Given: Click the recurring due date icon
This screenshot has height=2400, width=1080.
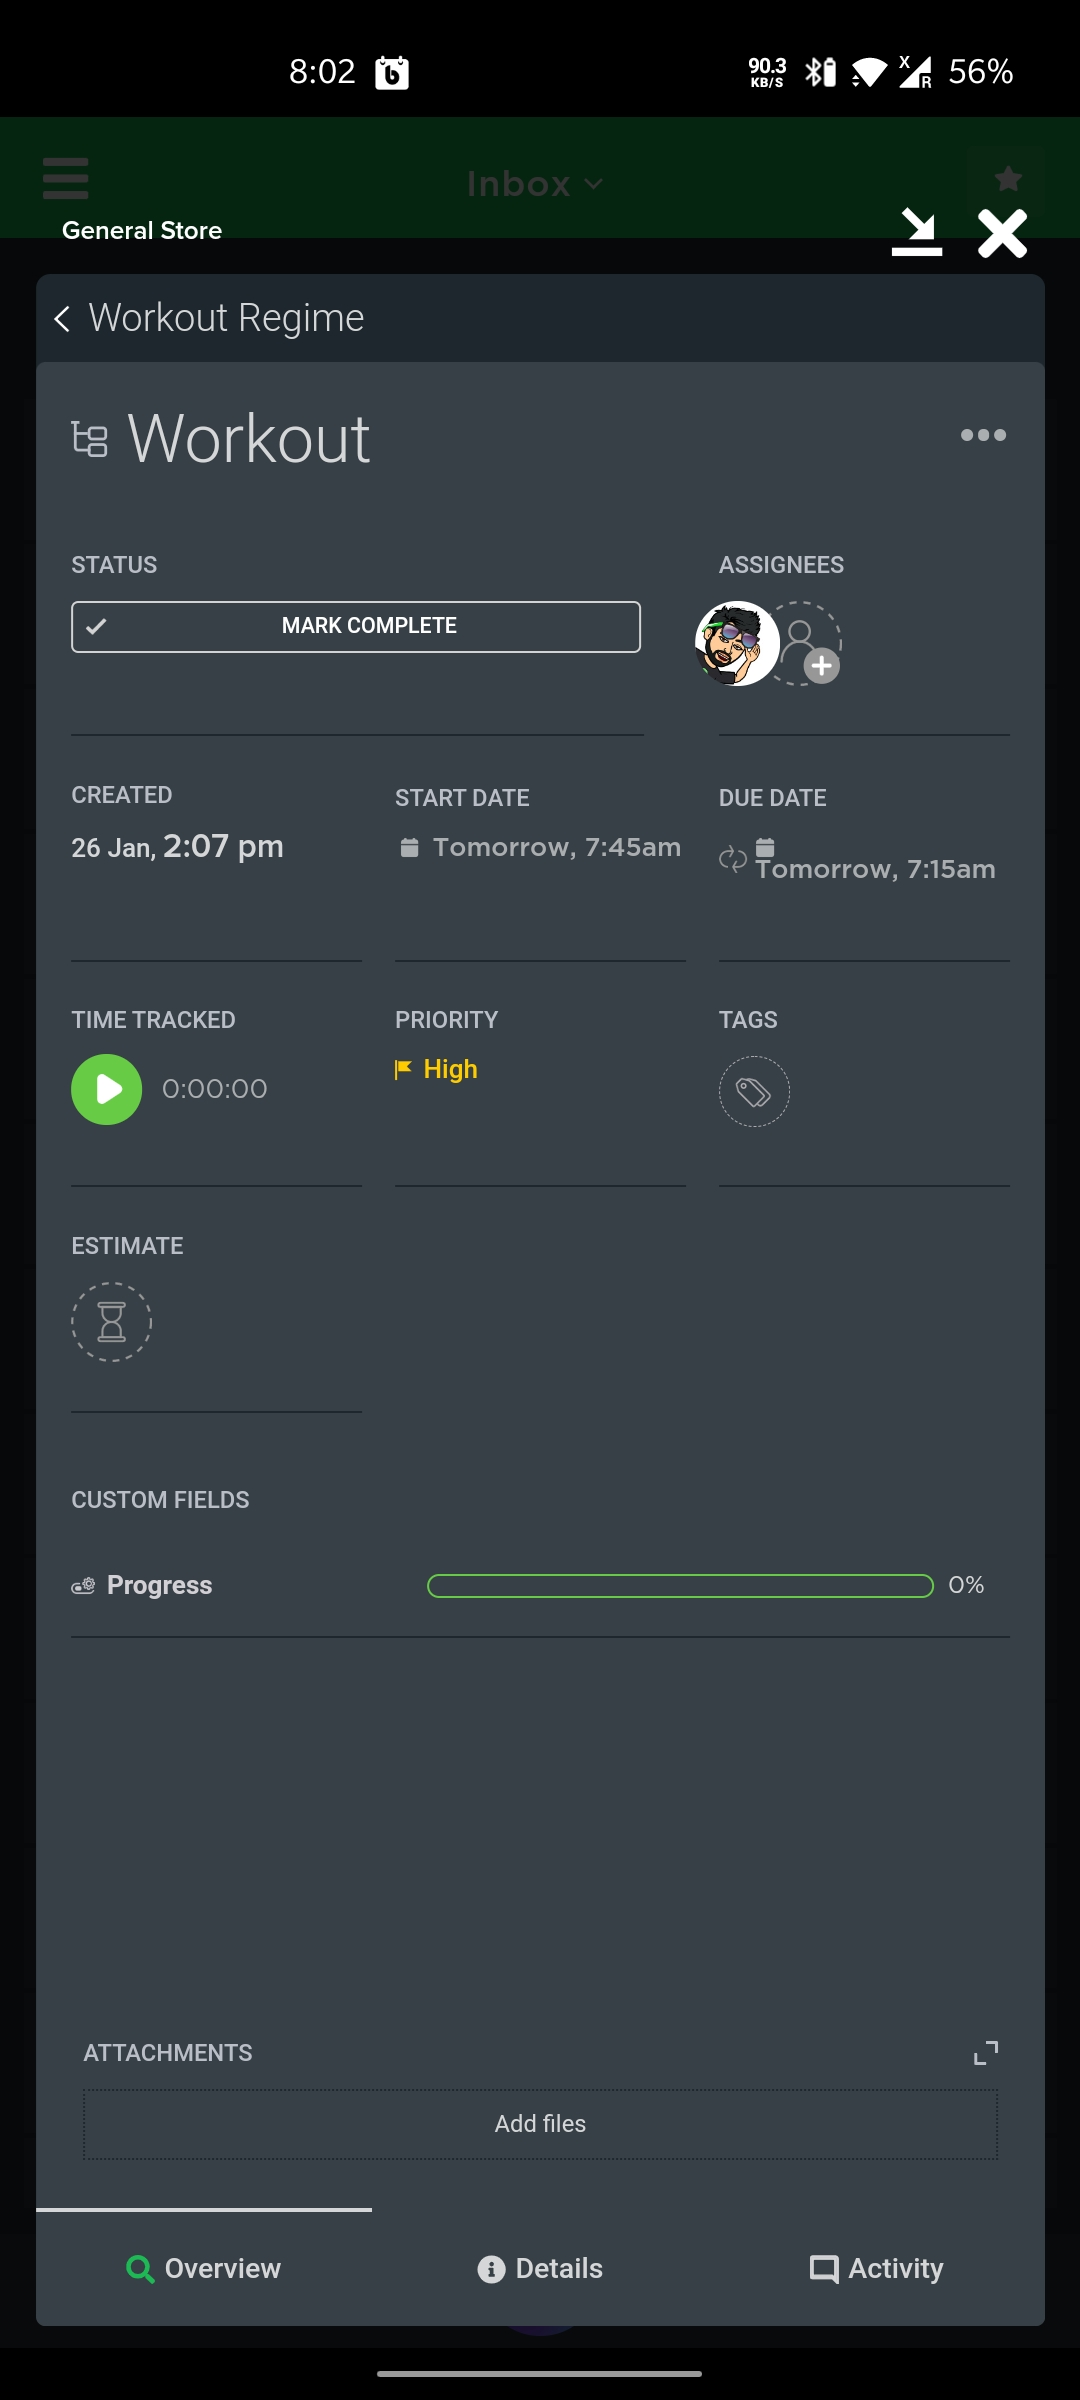Looking at the screenshot, I should 733,859.
